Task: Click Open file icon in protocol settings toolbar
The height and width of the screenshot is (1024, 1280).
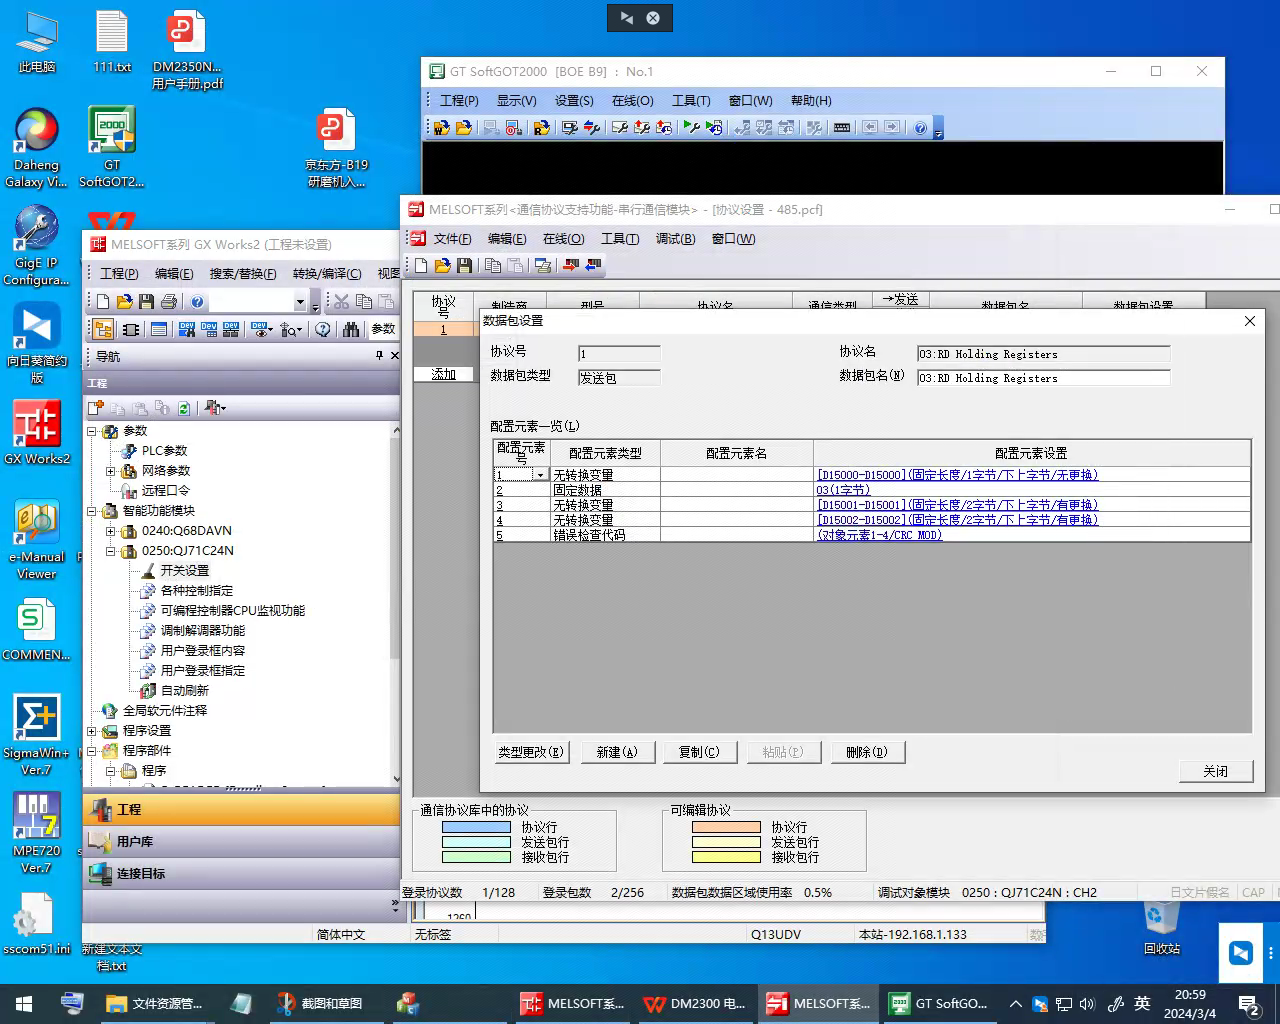Action: click(x=442, y=266)
